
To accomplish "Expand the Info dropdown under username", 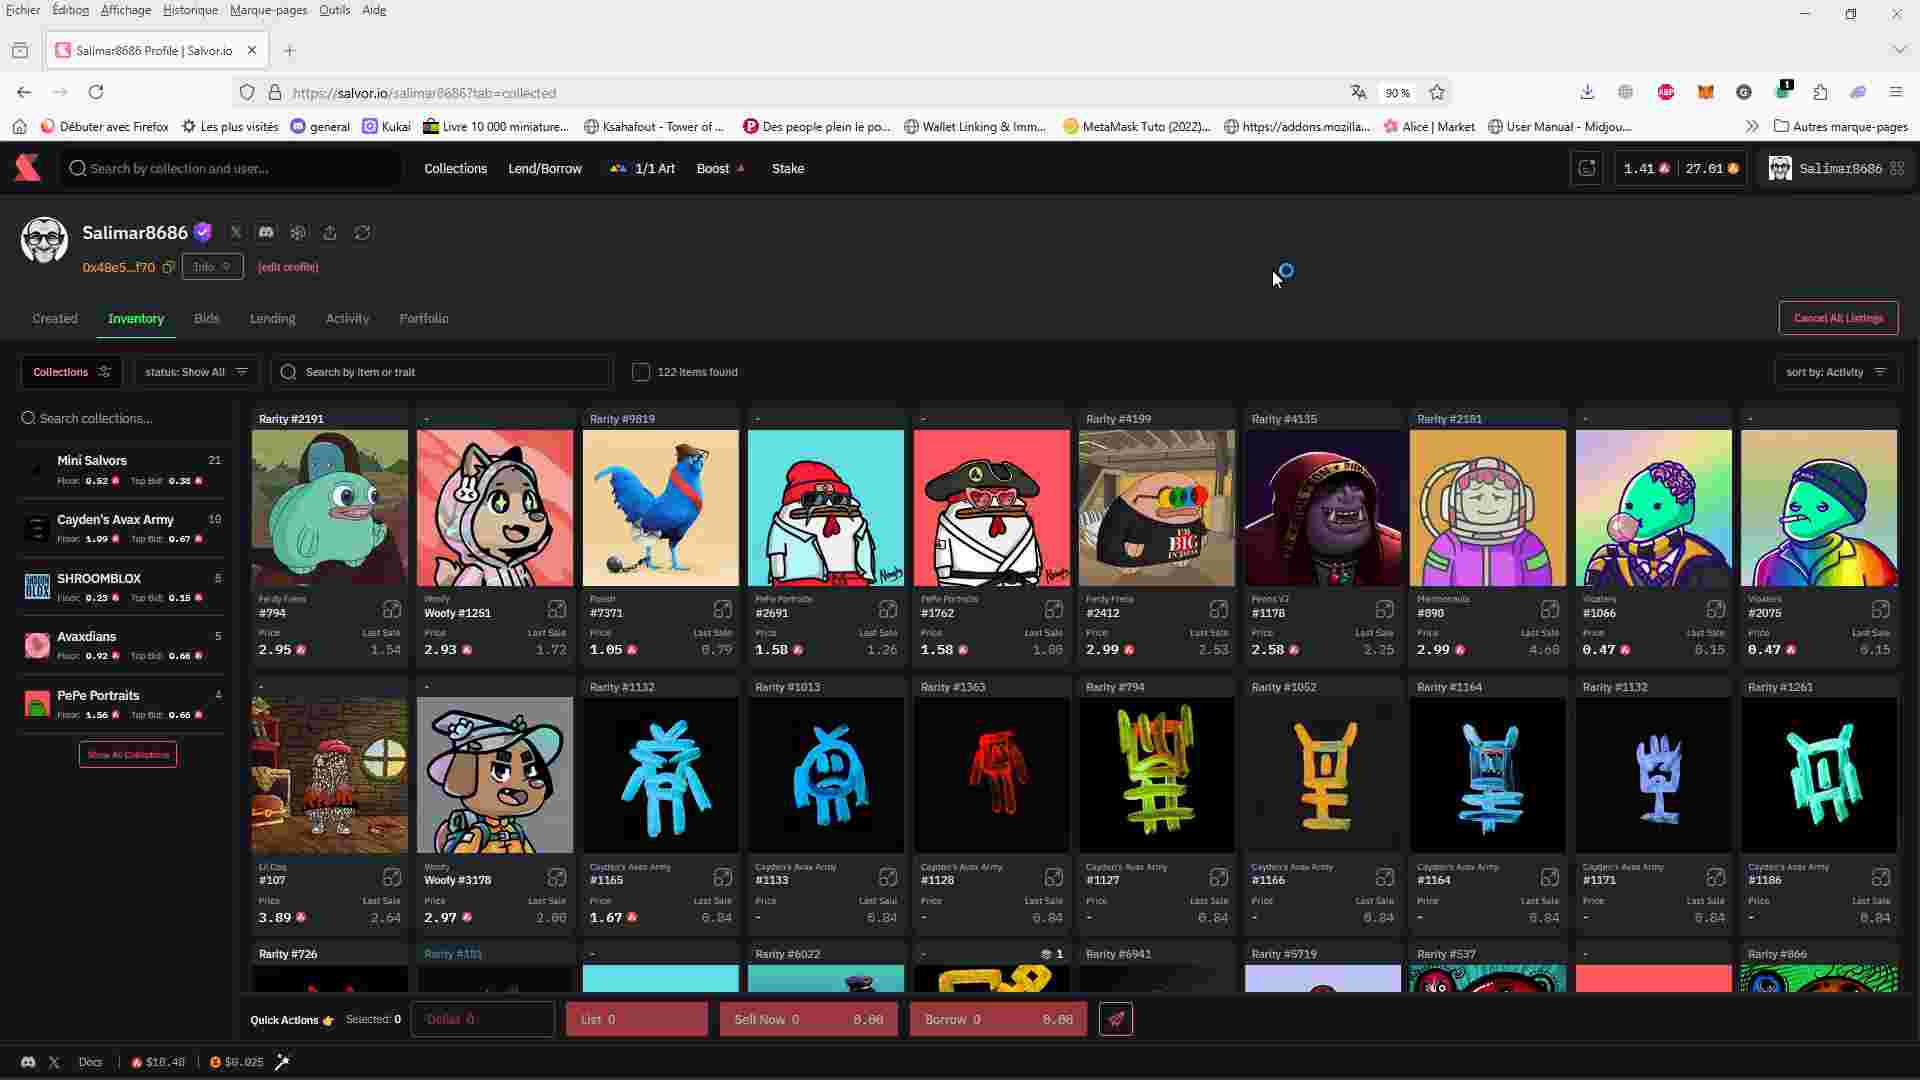I will (212, 267).
